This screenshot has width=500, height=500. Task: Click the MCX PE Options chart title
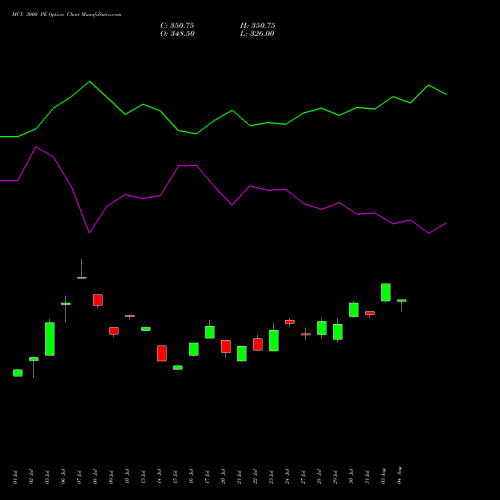pyautogui.click(x=67, y=15)
